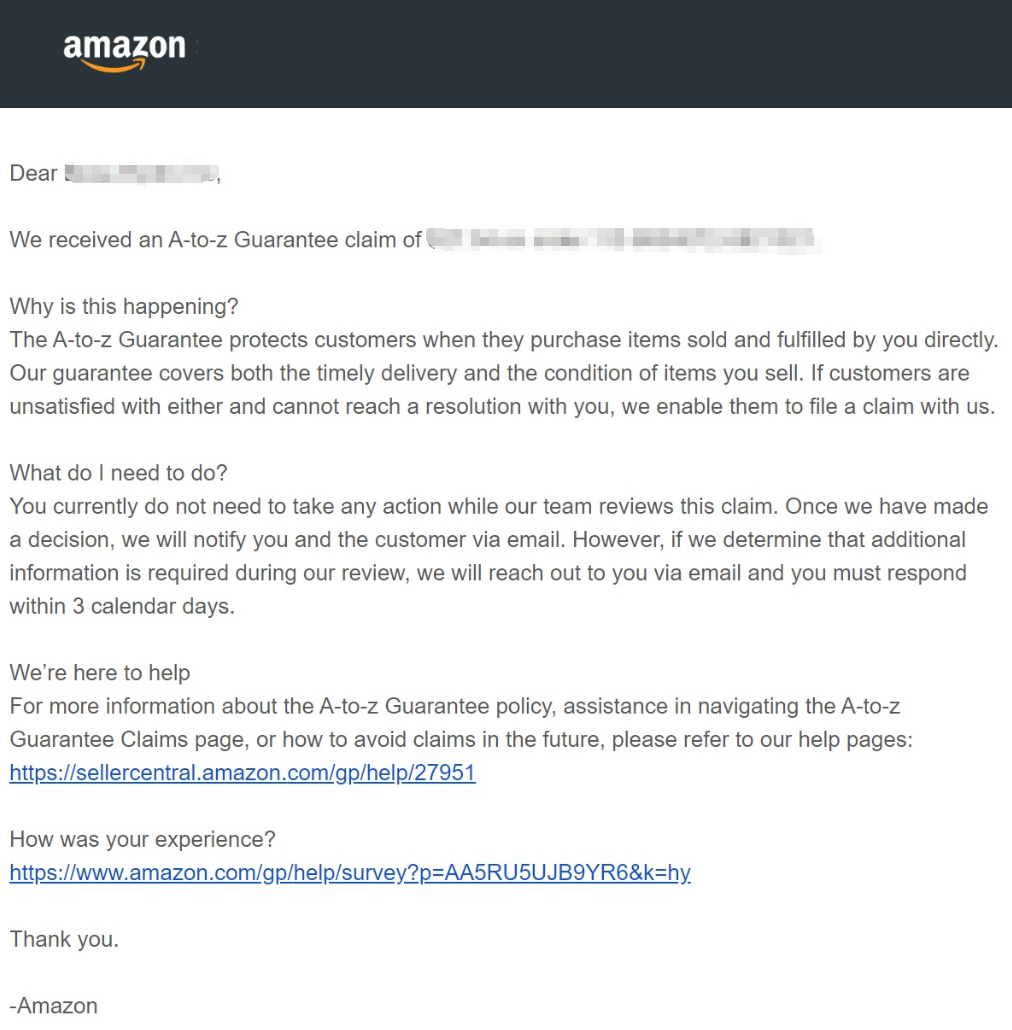Viewport: 1012px width, 1030px height.
Task: Click the "How was your experience?" heading
Action: click(x=142, y=839)
